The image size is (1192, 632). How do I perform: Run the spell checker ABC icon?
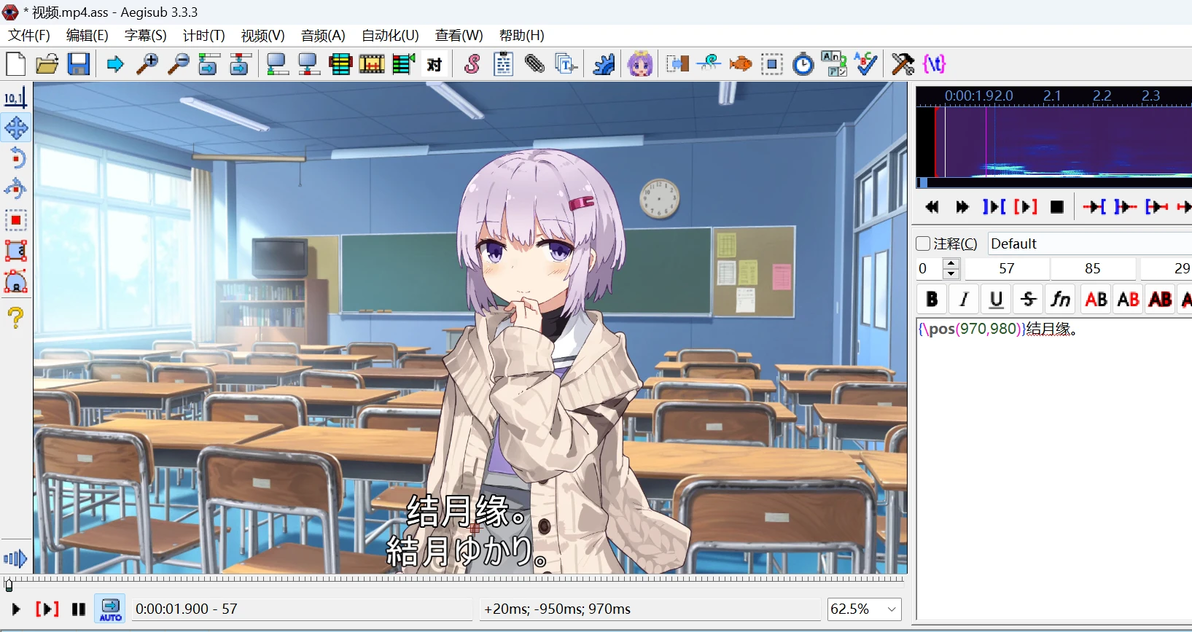point(865,65)
